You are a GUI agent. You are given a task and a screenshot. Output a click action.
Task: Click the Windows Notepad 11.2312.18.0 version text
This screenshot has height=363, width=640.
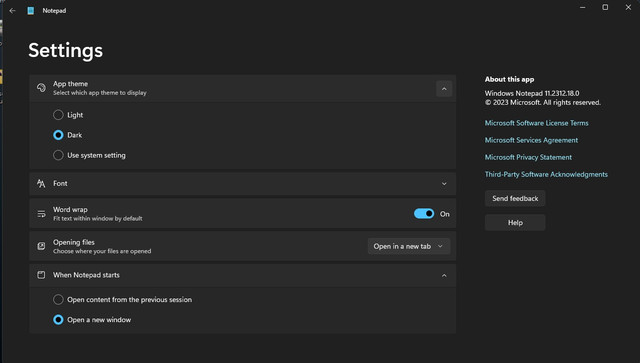point(532,93)
